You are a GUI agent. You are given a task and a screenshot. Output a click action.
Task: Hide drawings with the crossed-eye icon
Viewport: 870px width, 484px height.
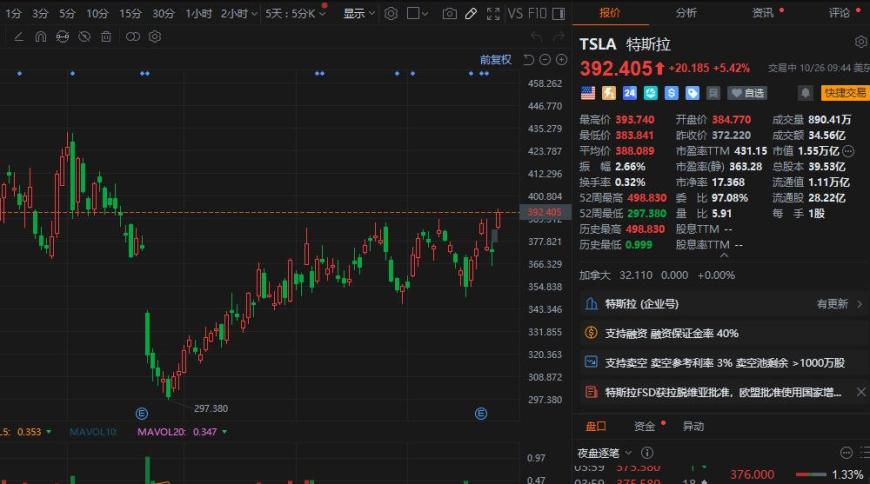pyautogui.click(x=84, y=37)
